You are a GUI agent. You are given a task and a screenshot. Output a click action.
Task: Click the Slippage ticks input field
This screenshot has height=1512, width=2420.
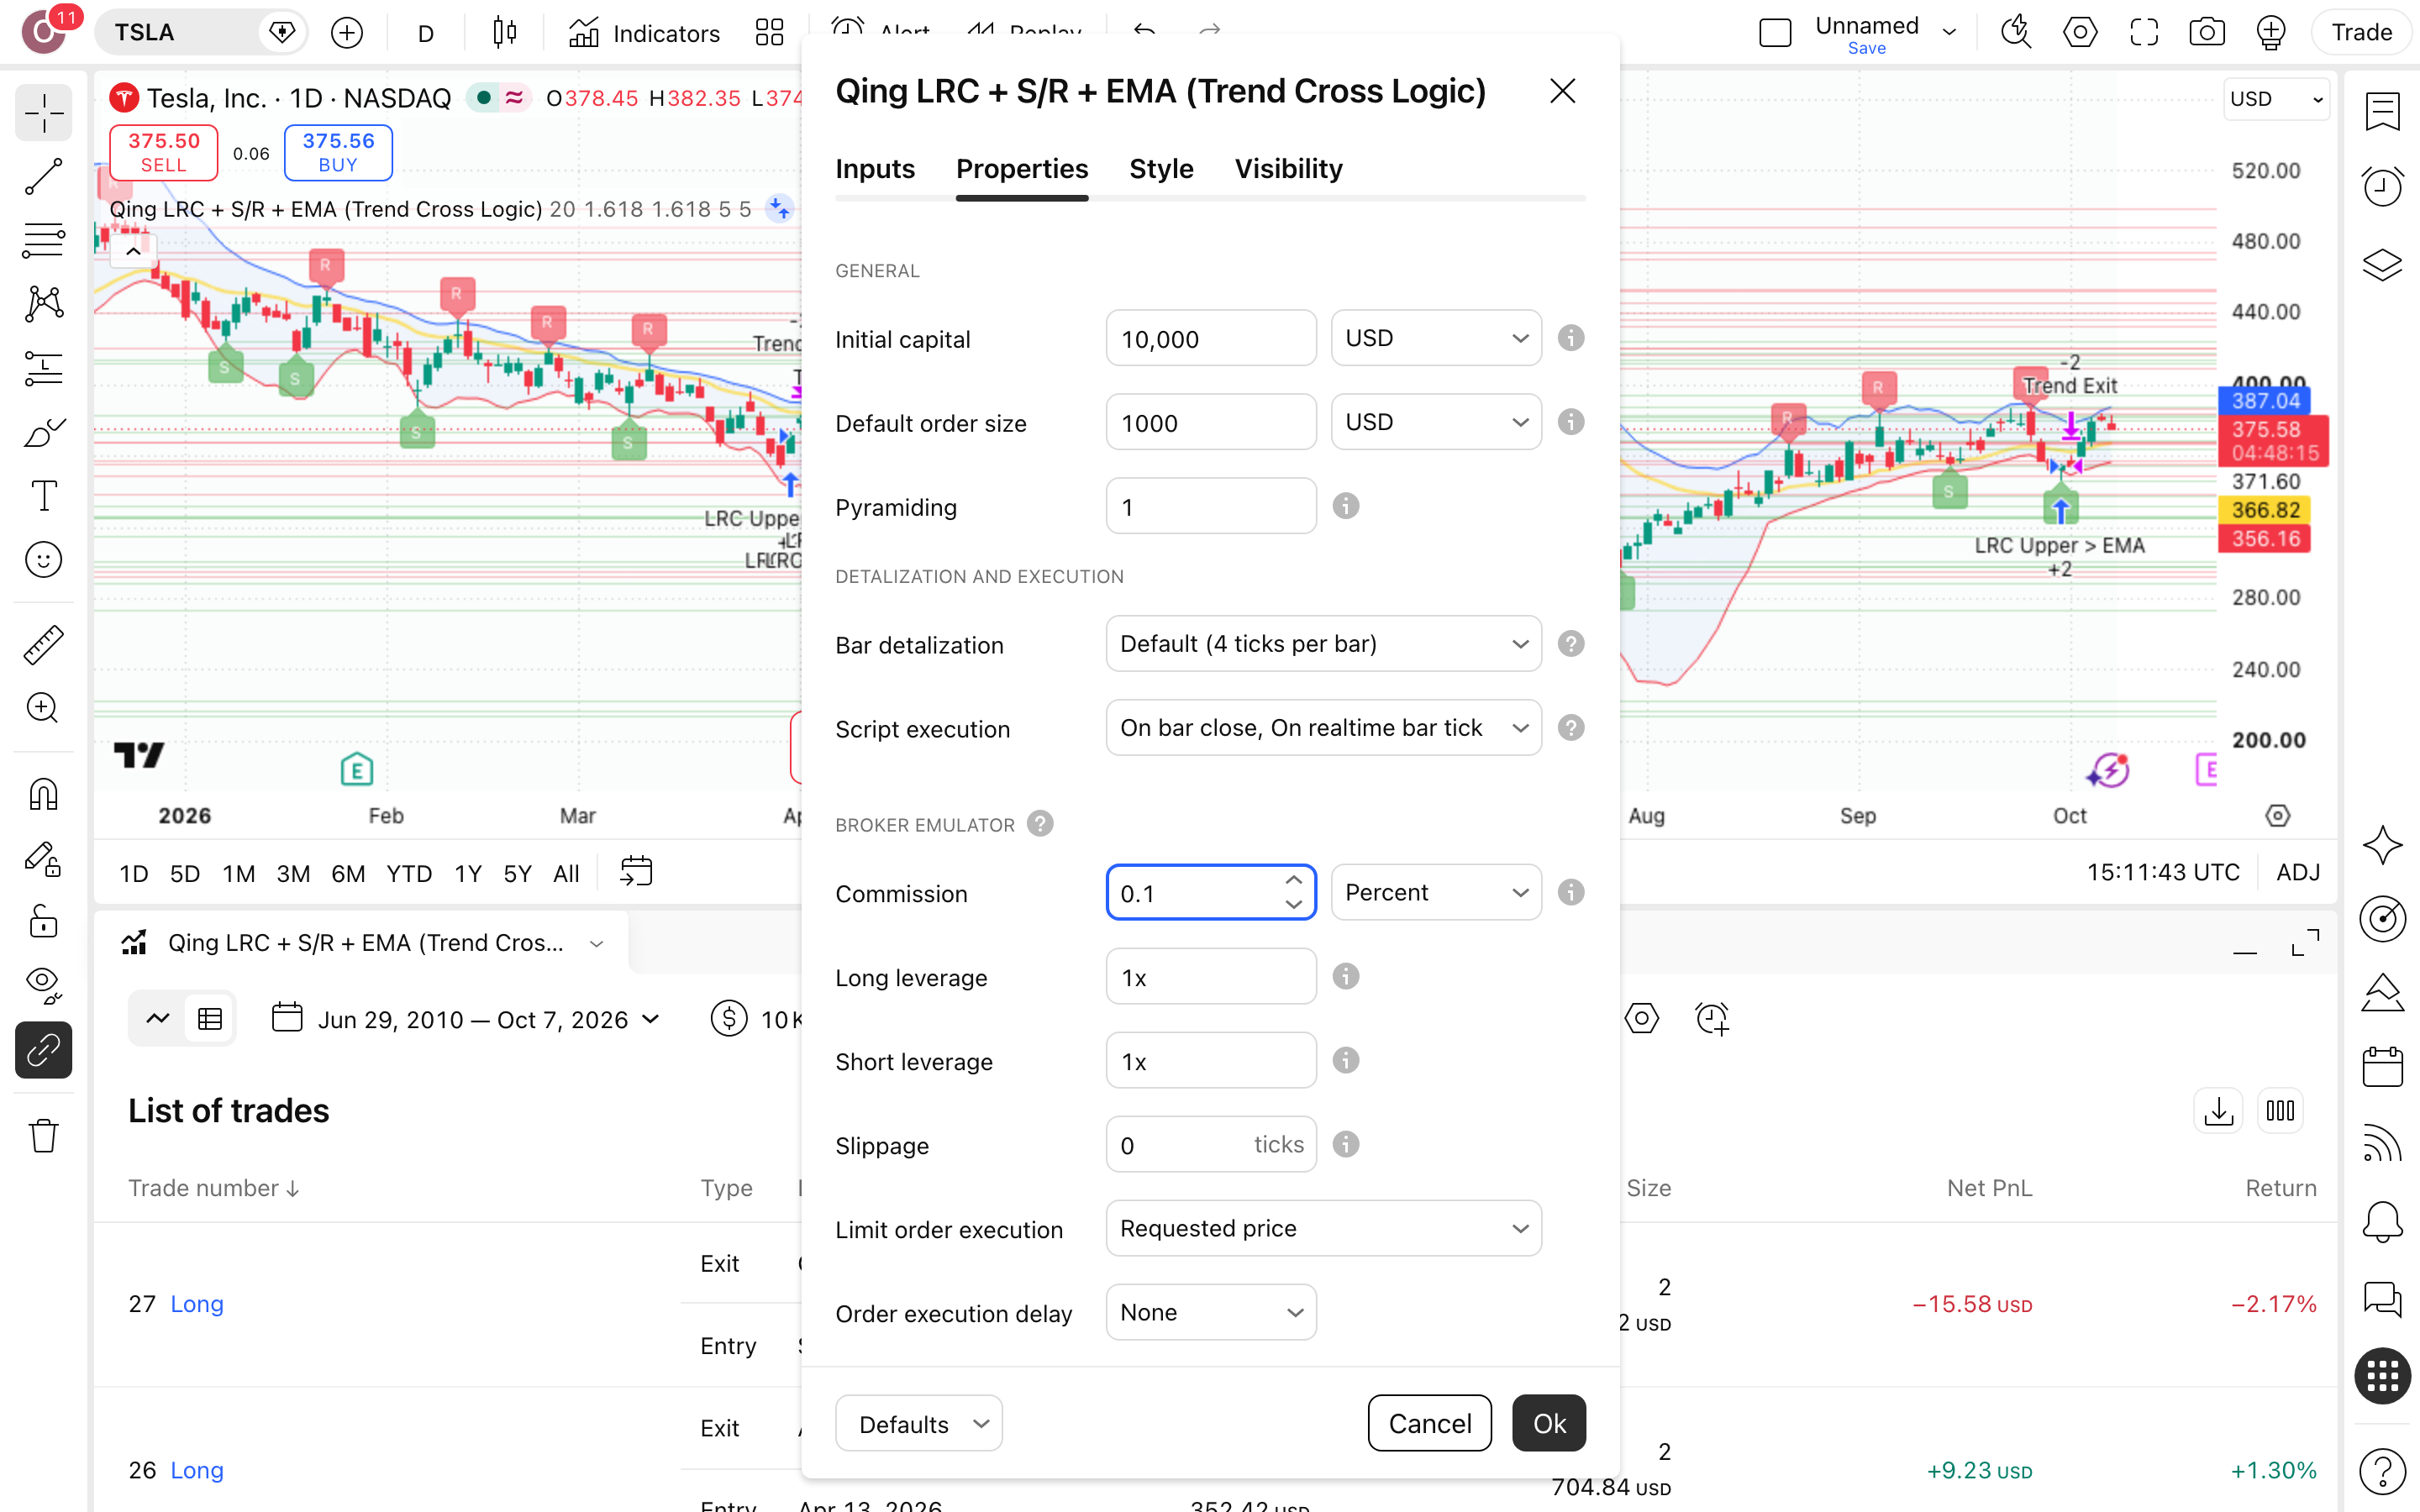pos(1211,1144)
